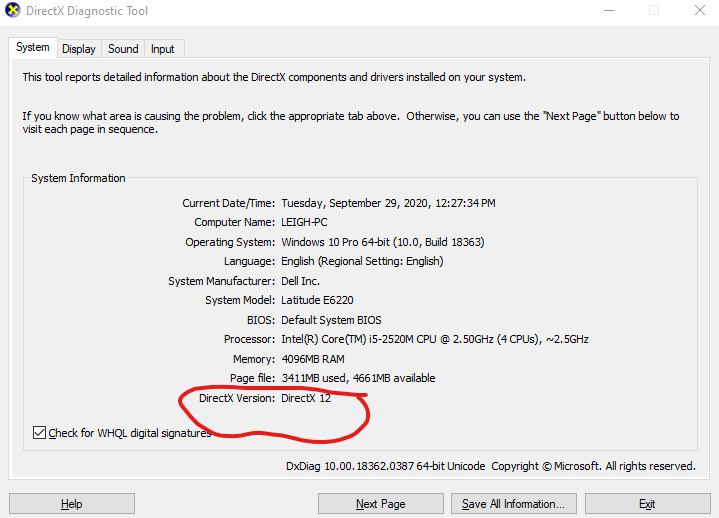Click the Help button

click(x=71, y=504)
